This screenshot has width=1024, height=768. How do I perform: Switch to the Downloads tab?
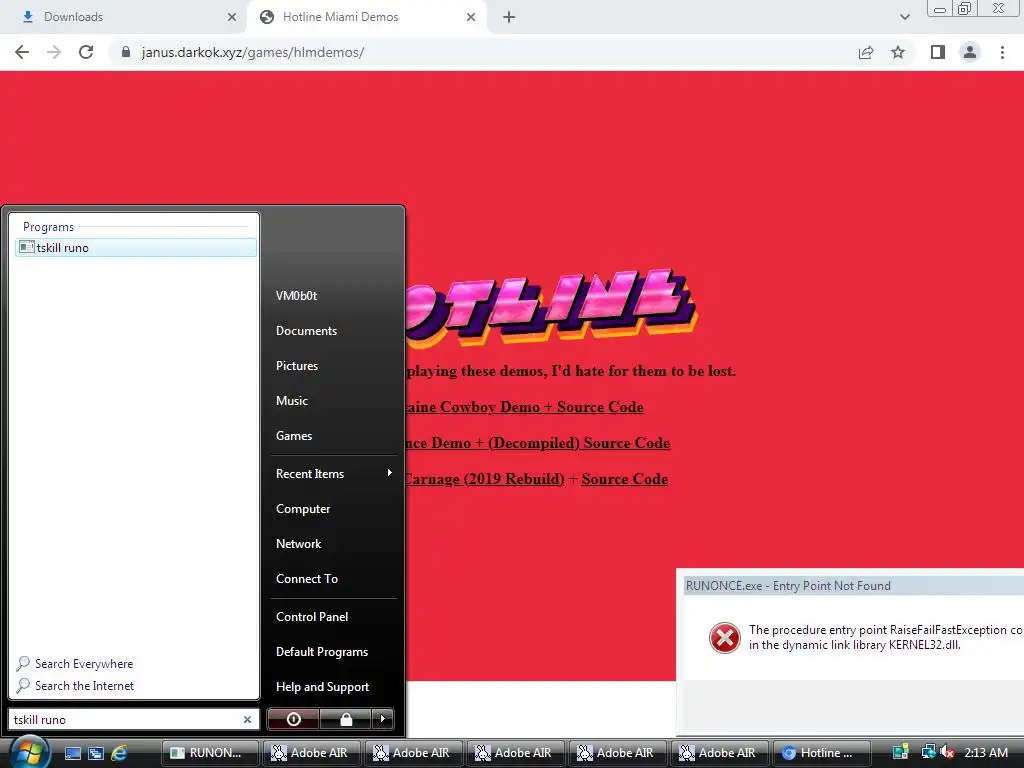tap(124, 17)
